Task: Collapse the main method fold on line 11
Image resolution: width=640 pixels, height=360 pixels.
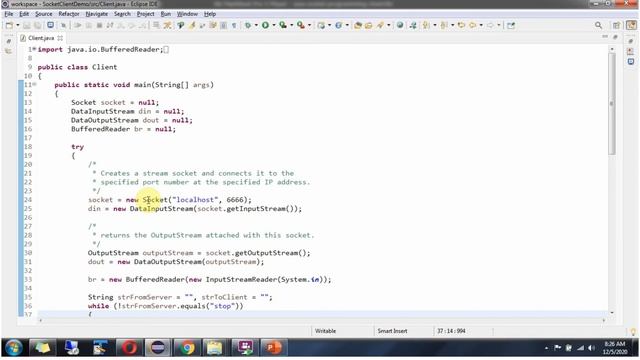Action: point(35,84)
